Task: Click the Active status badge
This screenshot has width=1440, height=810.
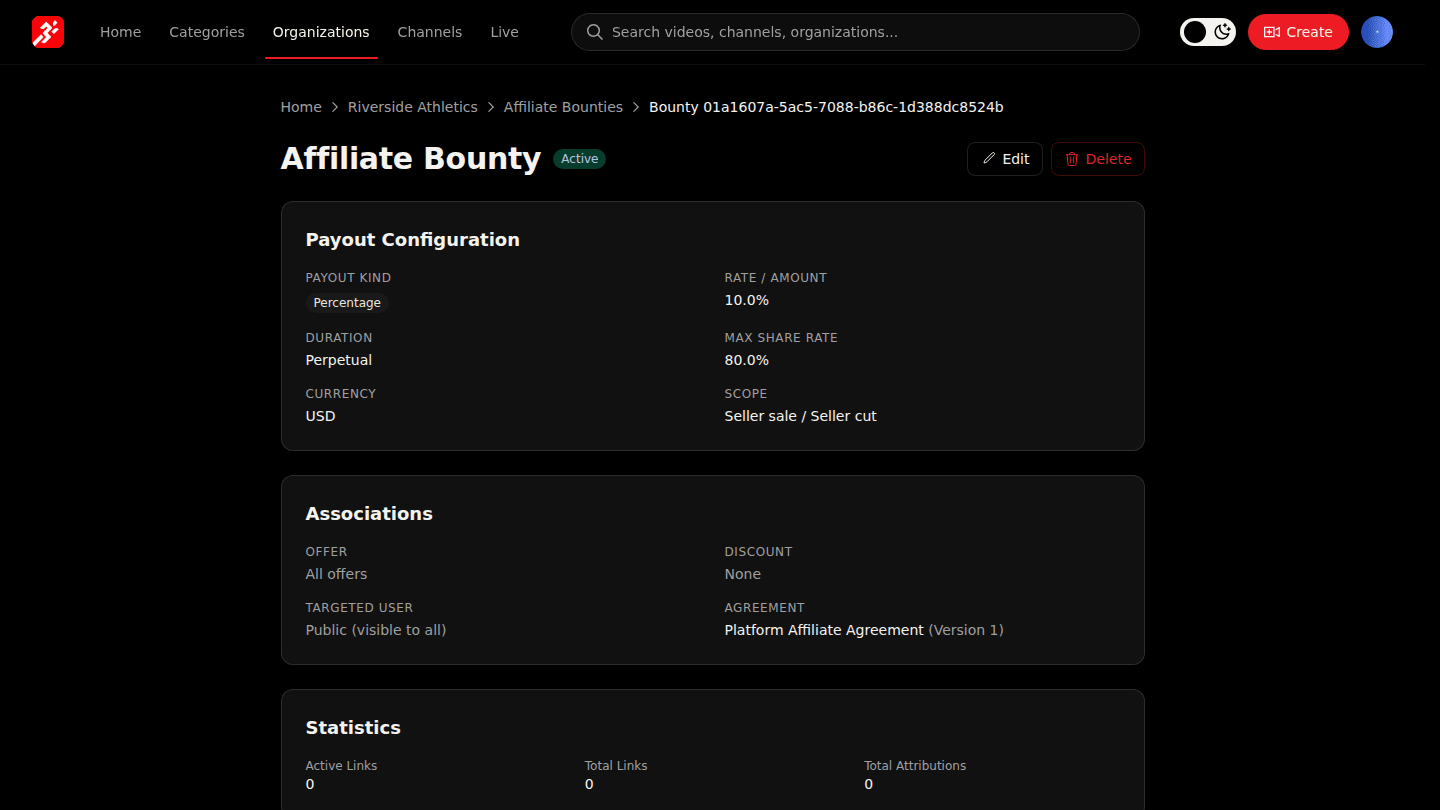Action: point(579,159)
